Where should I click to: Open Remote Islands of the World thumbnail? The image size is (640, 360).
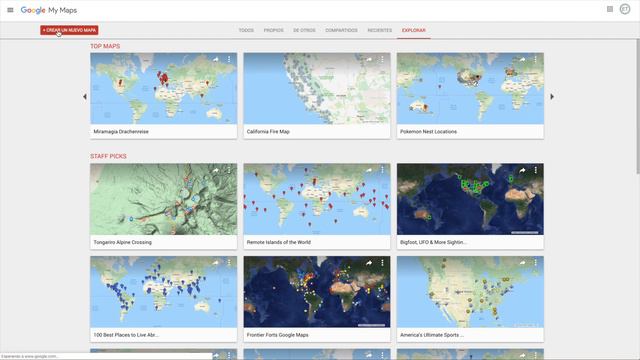pos(317,199)
